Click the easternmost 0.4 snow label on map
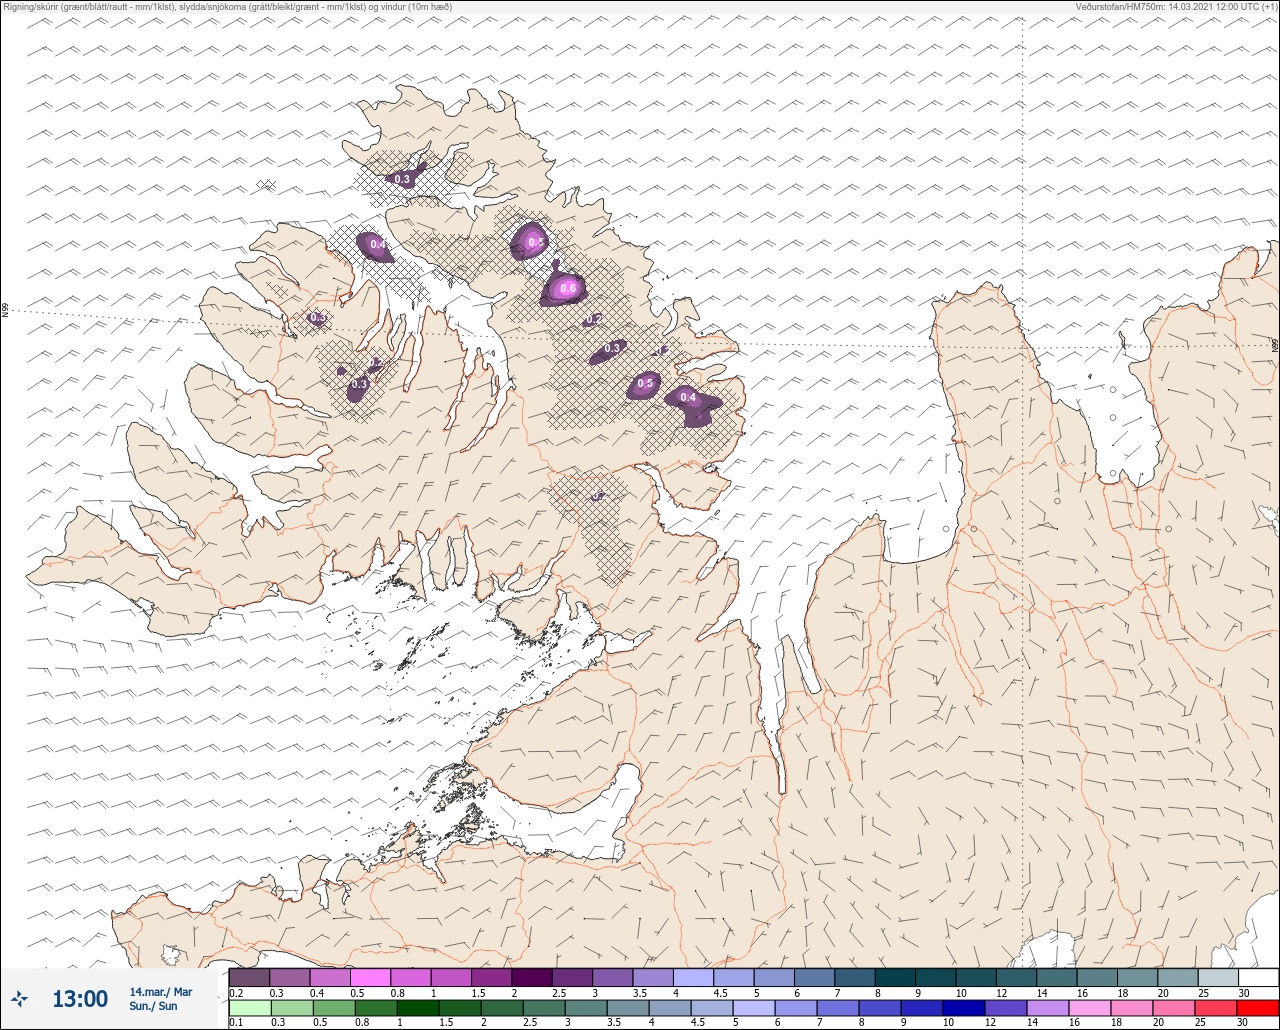This screenshot has width=1280, height=1030. click(688, 398)
